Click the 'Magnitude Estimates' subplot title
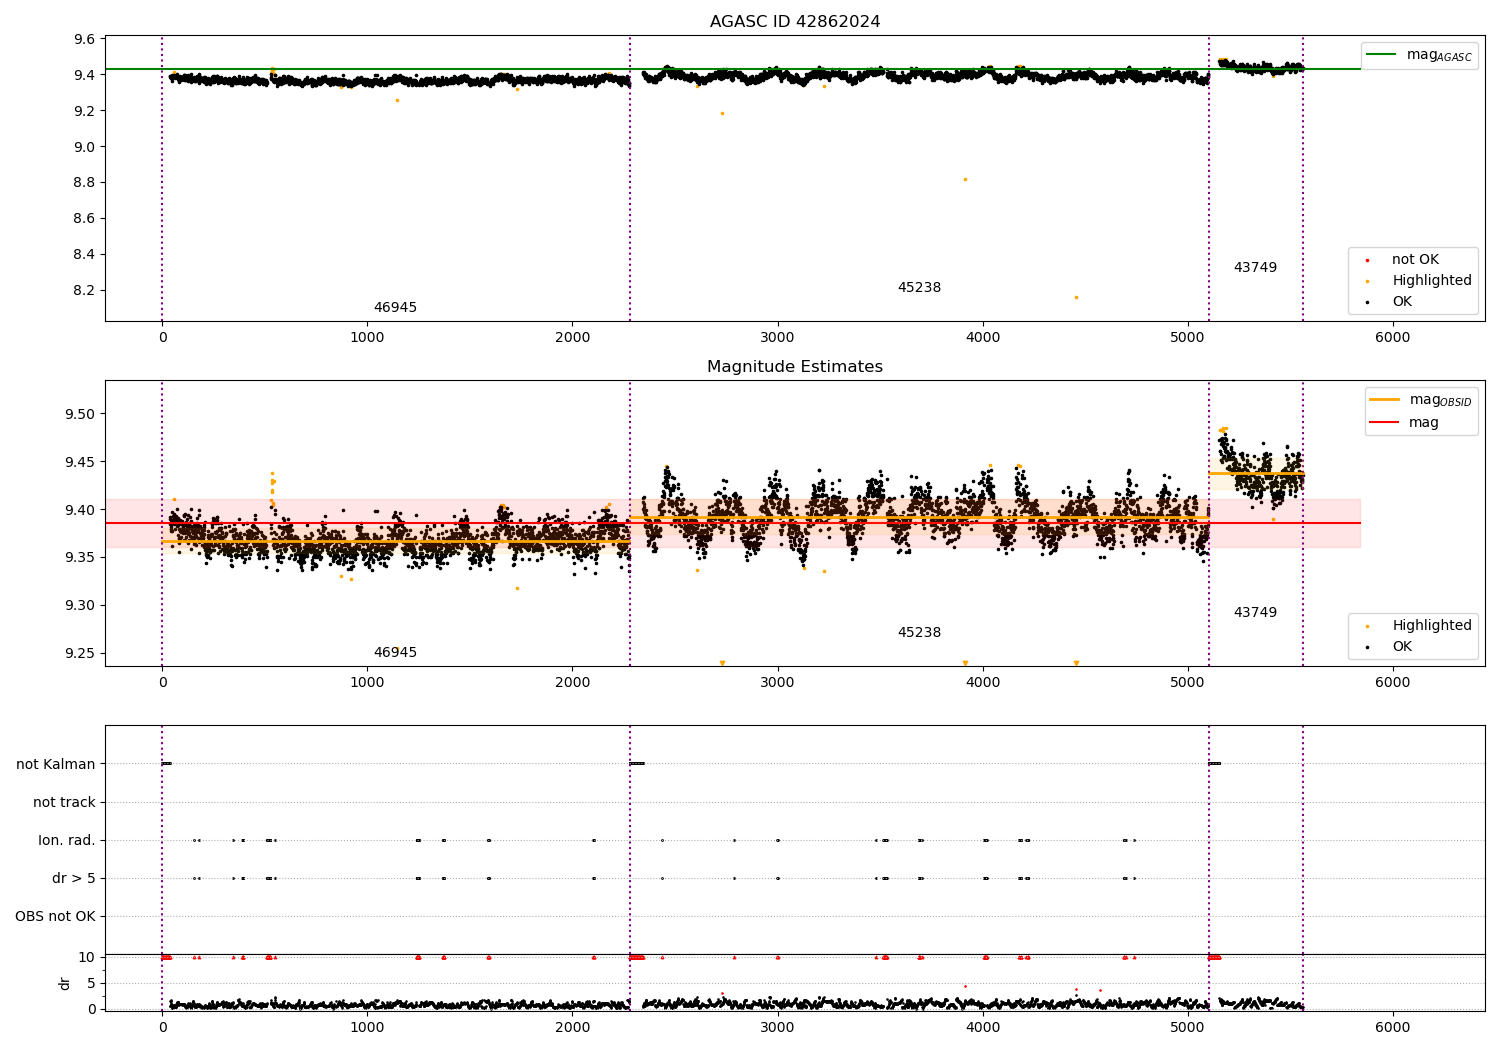This screenshot has width=1500, height=1050. (795, 367)
